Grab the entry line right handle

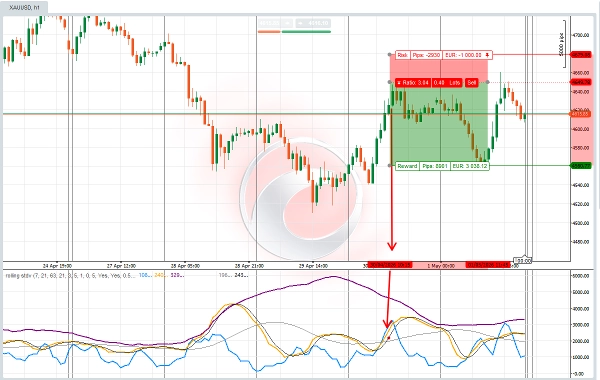[x=488, y=82]
